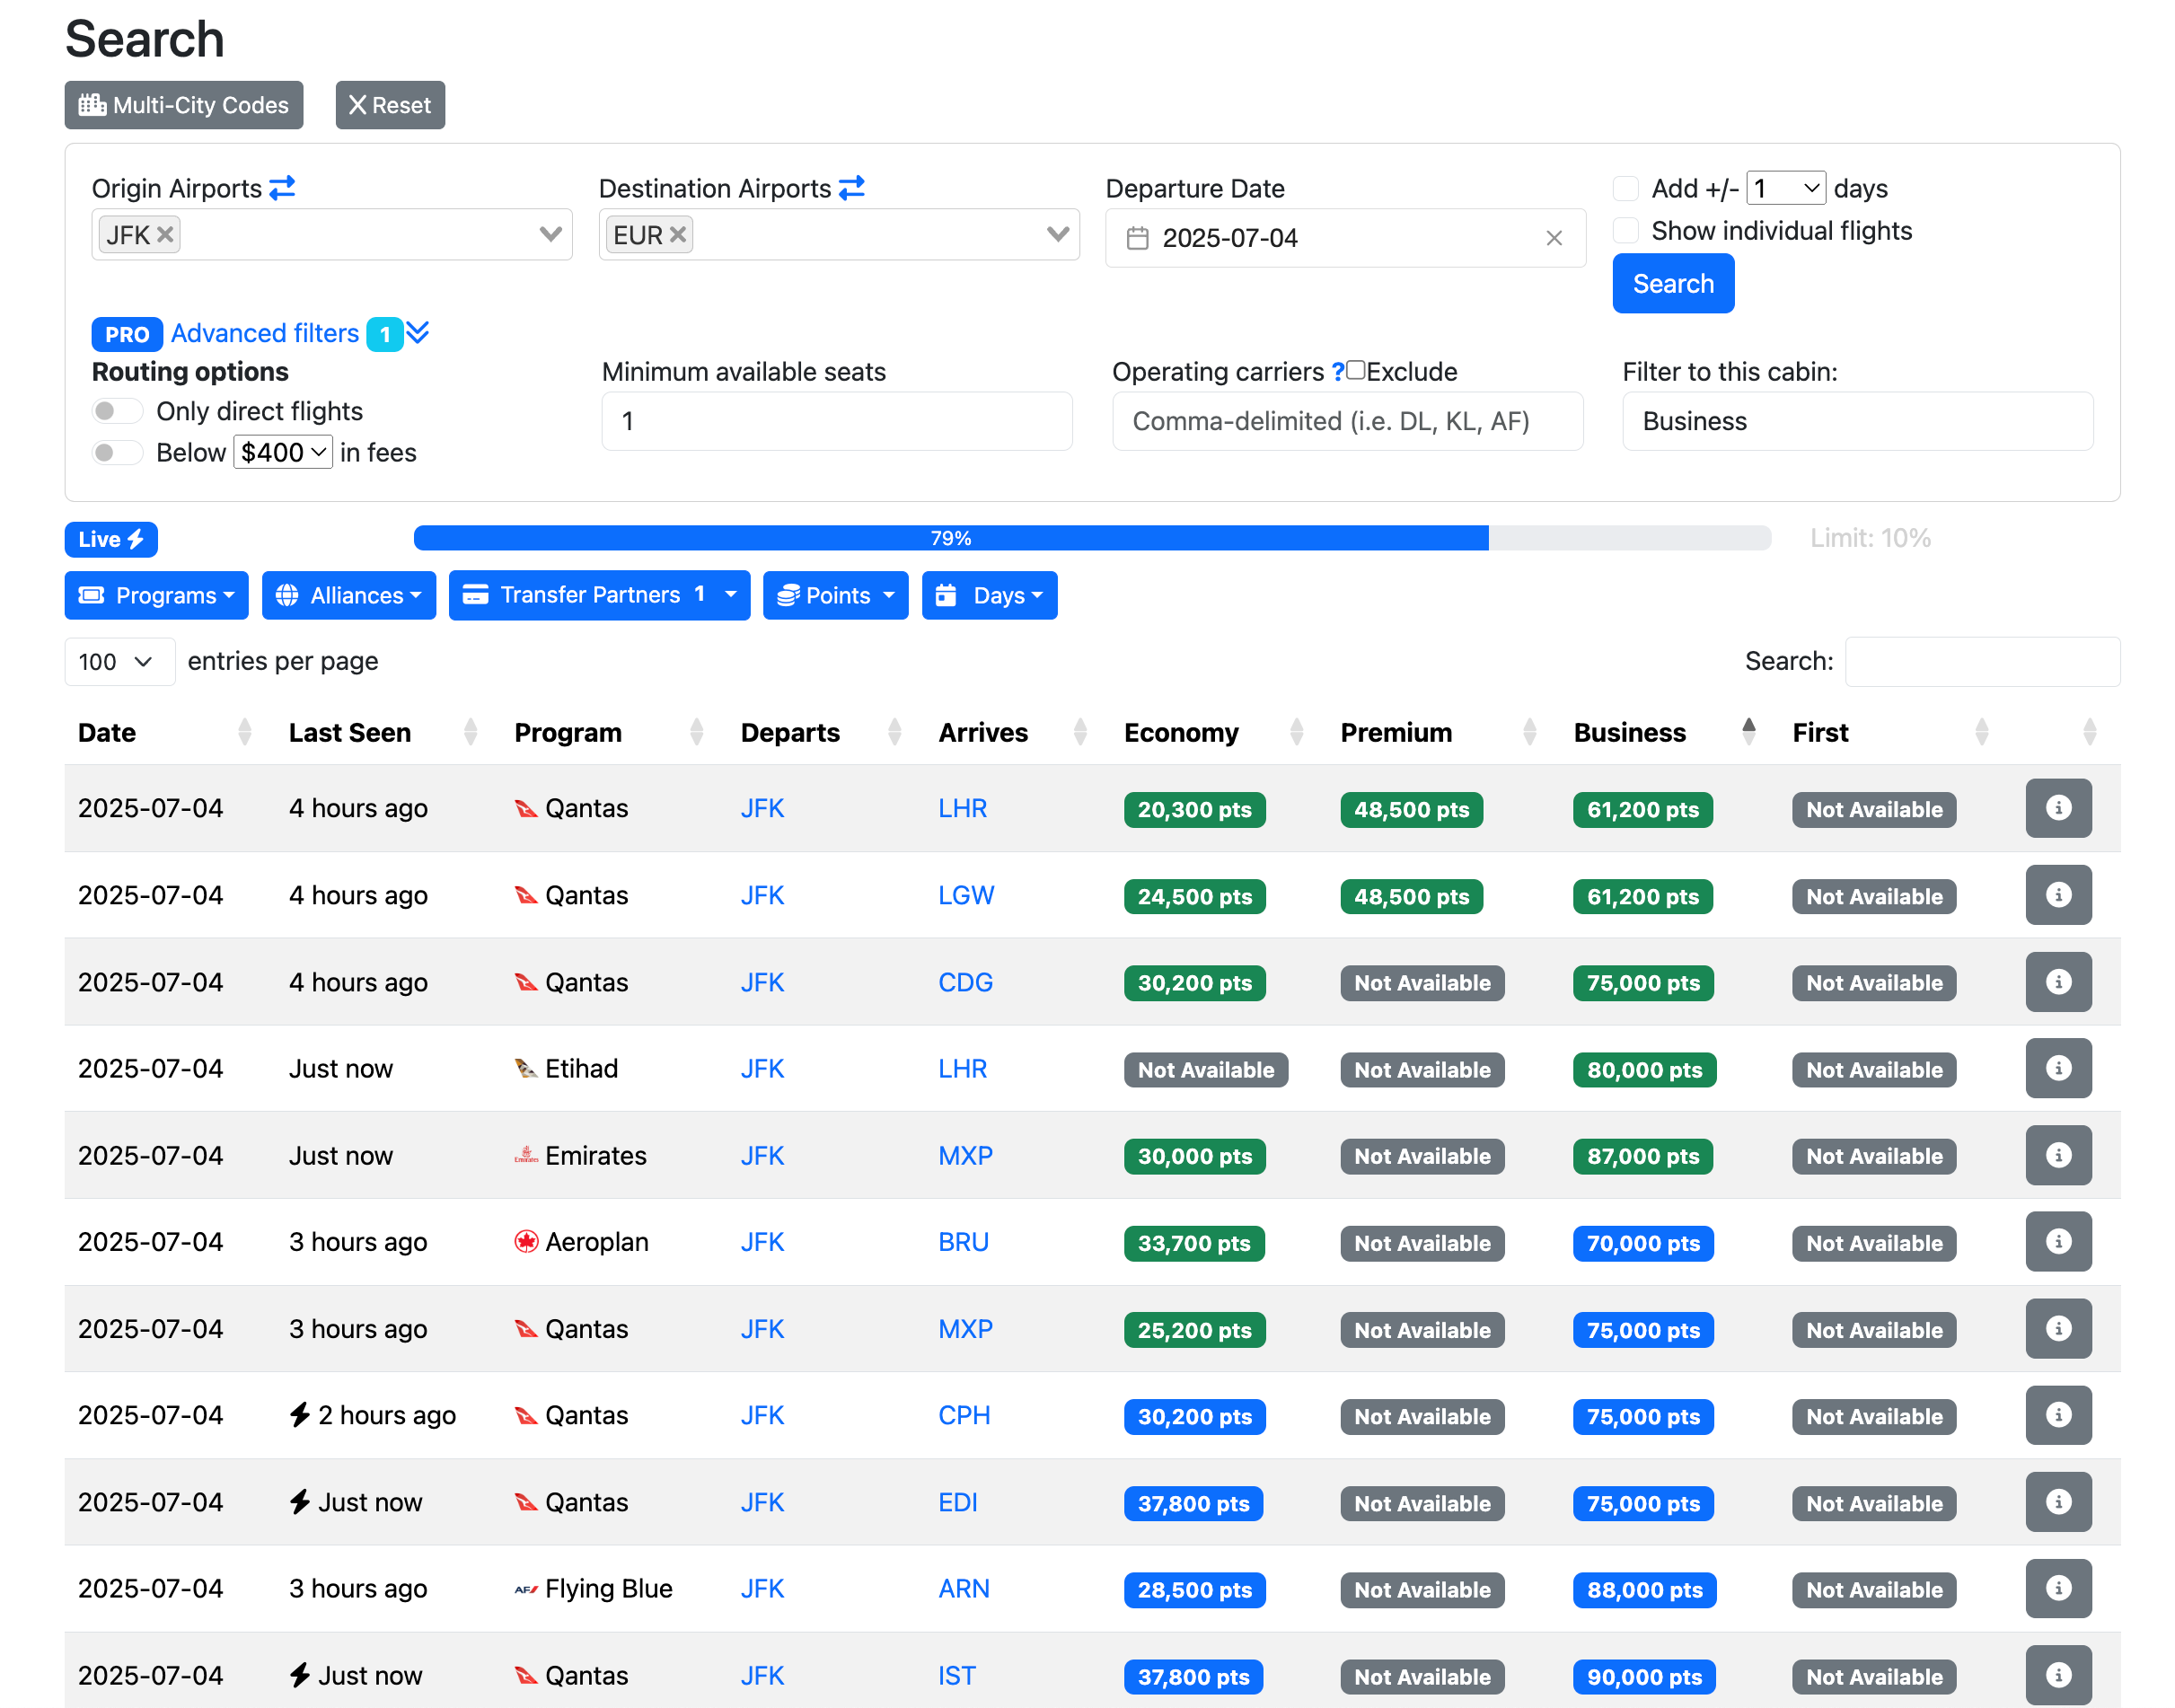Click the Multi-City Codes button
The width and height of the screenshot is (2175, 1708).
tap(184, 105)
